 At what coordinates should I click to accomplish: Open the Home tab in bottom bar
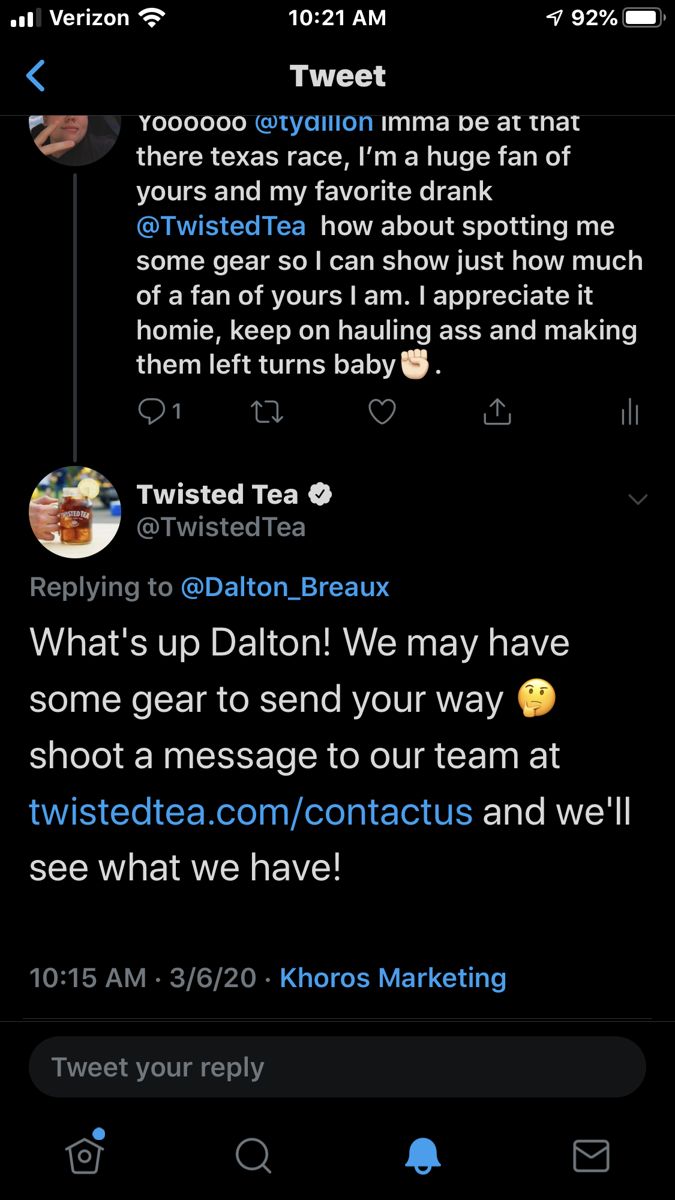[x=85, y=1154]
